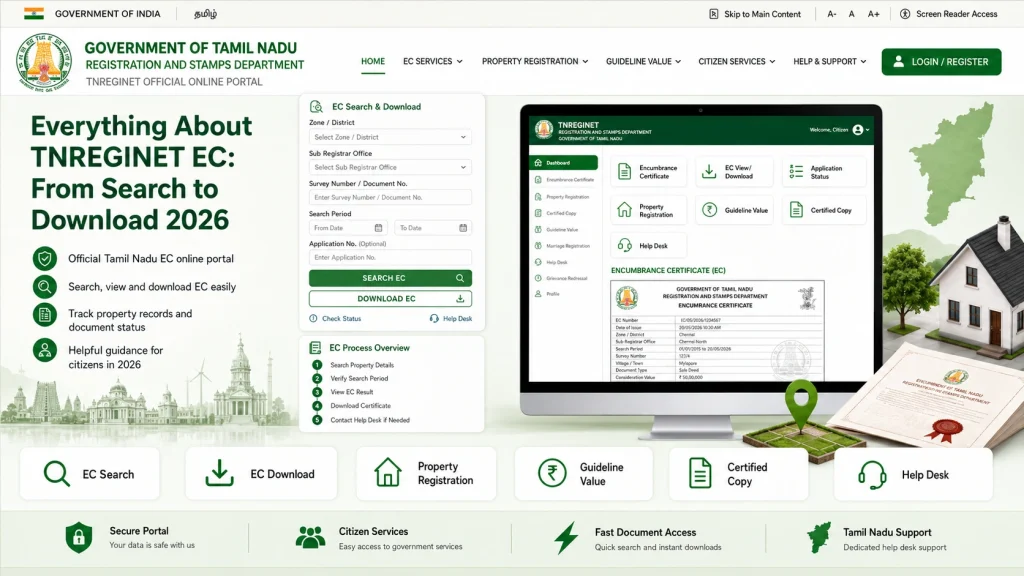The image size is (1024, 576).
Task: Select Profile in monitor sidebar
Action: coord(547,294)
